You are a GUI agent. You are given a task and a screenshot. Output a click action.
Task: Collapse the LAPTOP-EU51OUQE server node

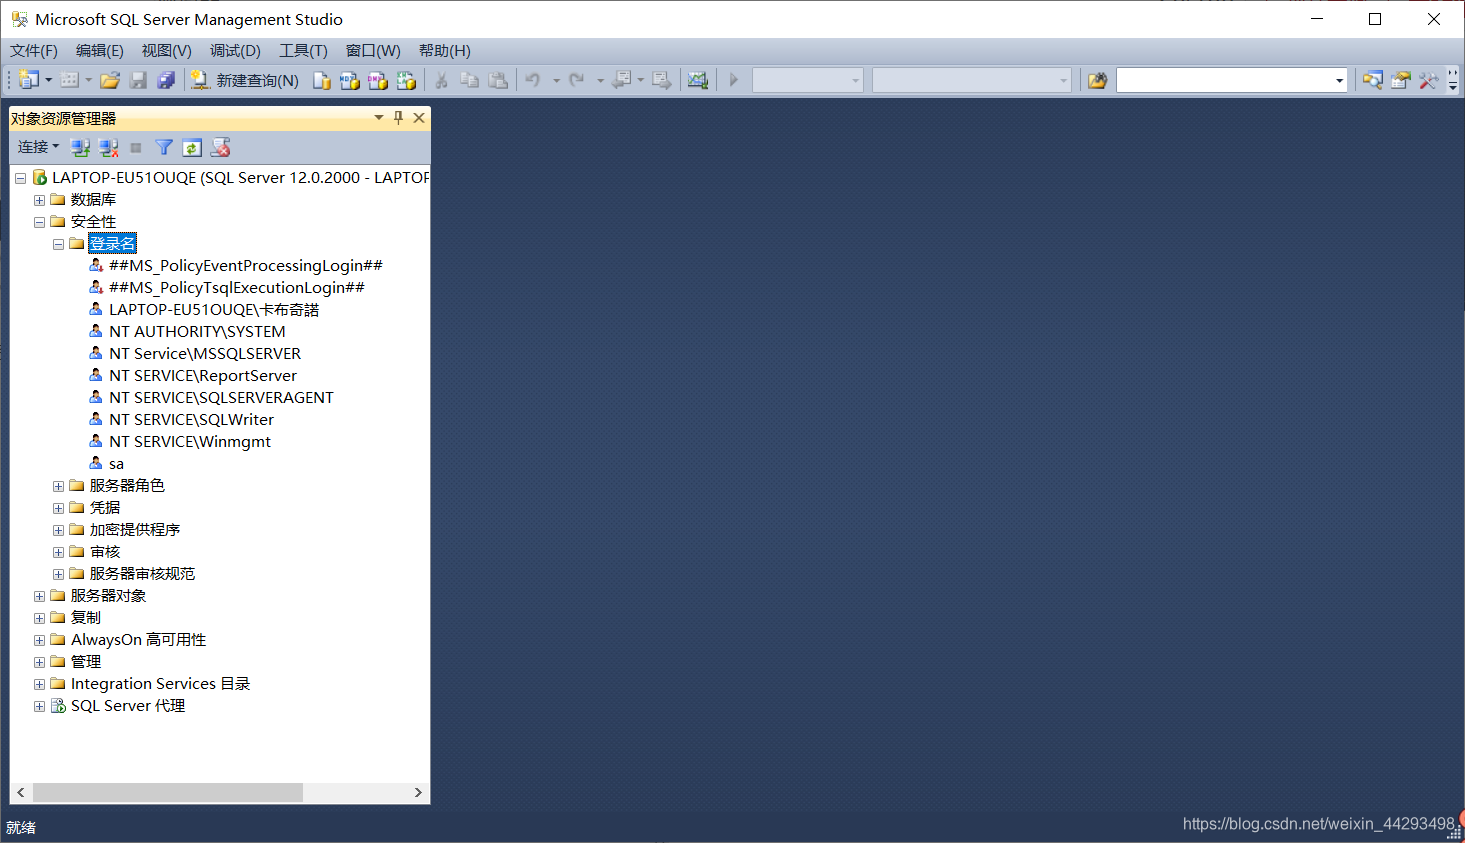20,178
